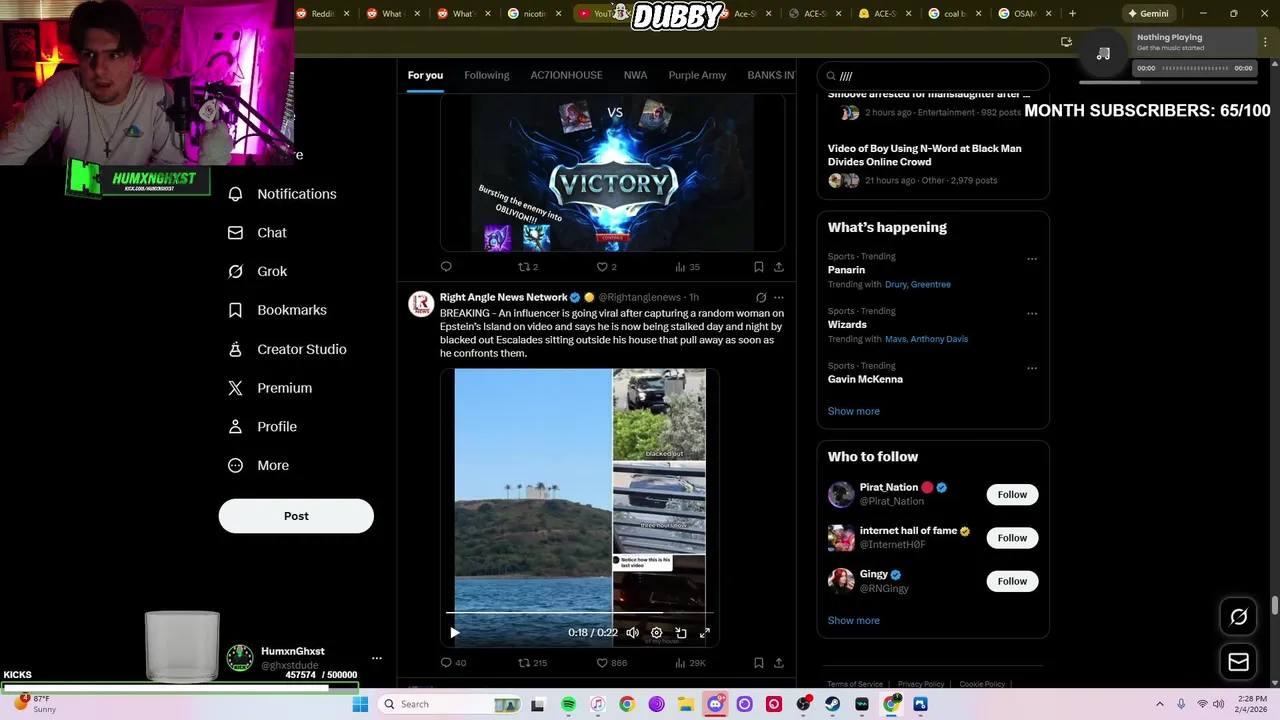Open more options for Gavin McKenna trend
This screenshot has height=720, width=1280.
pyautogui.click(x=1032, y=368)
